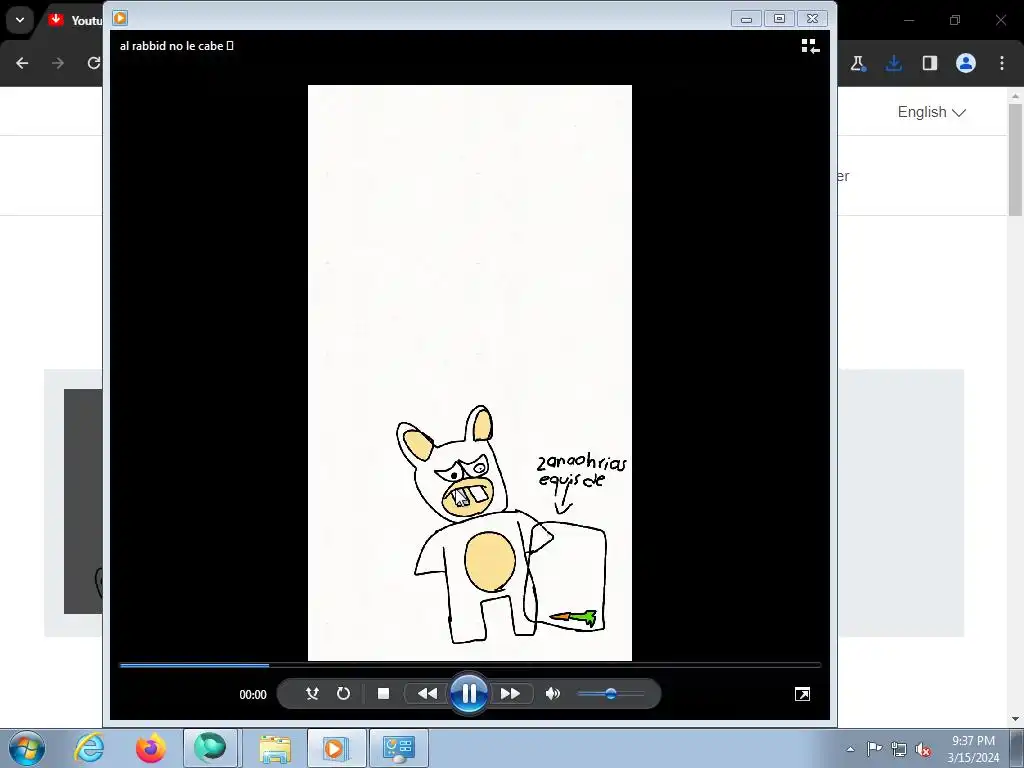Open the control panel taskbar app
The width and height of the screenshot is (1024, 768).
pos(399,748)
